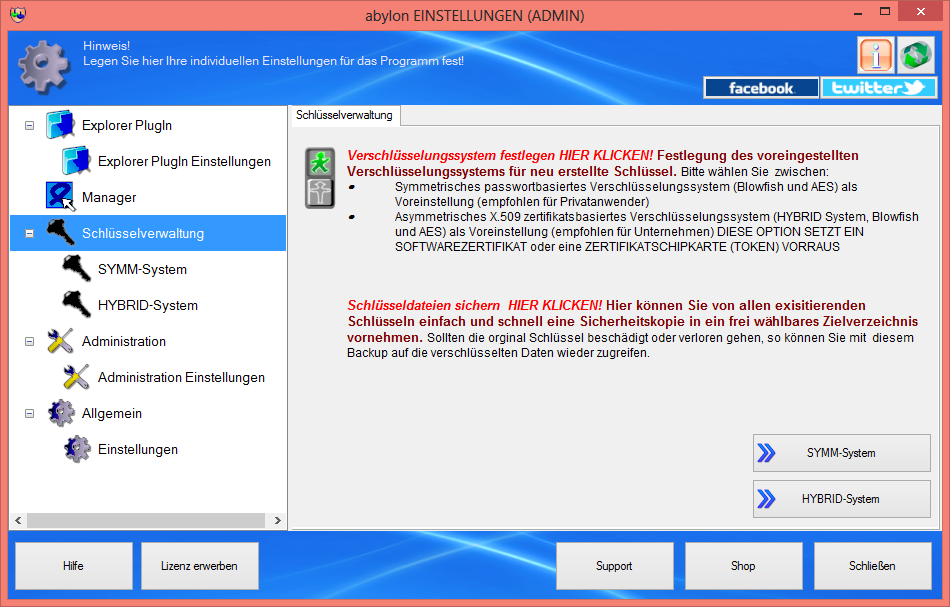The width and height of the screenshot is (950, 607).
Task: Click the large gear icon in header
Action: click(x=44, y=66)
